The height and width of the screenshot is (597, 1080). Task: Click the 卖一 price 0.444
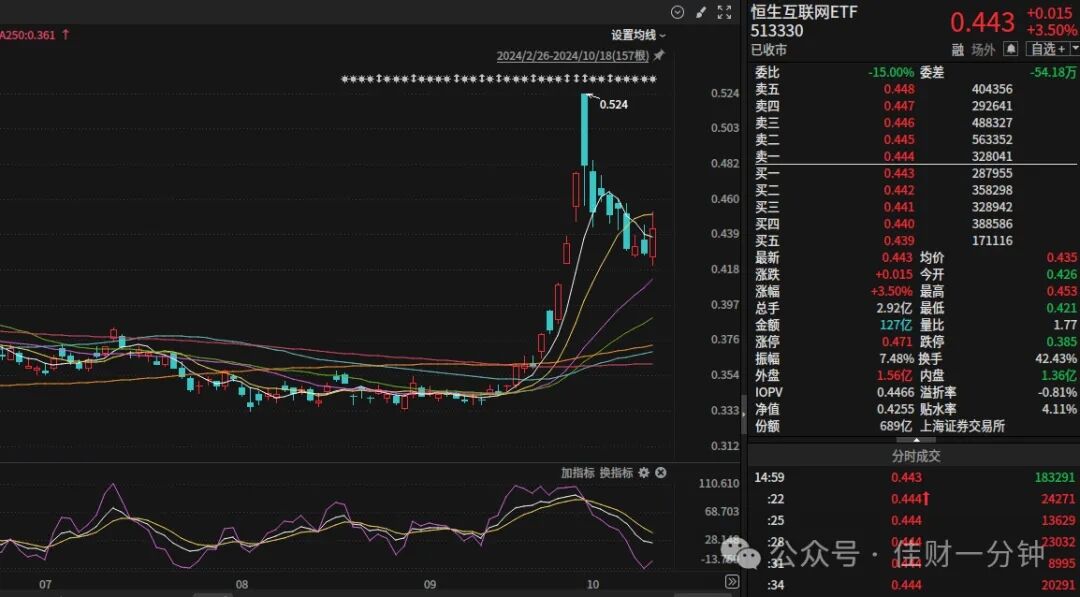pos(900,156)
